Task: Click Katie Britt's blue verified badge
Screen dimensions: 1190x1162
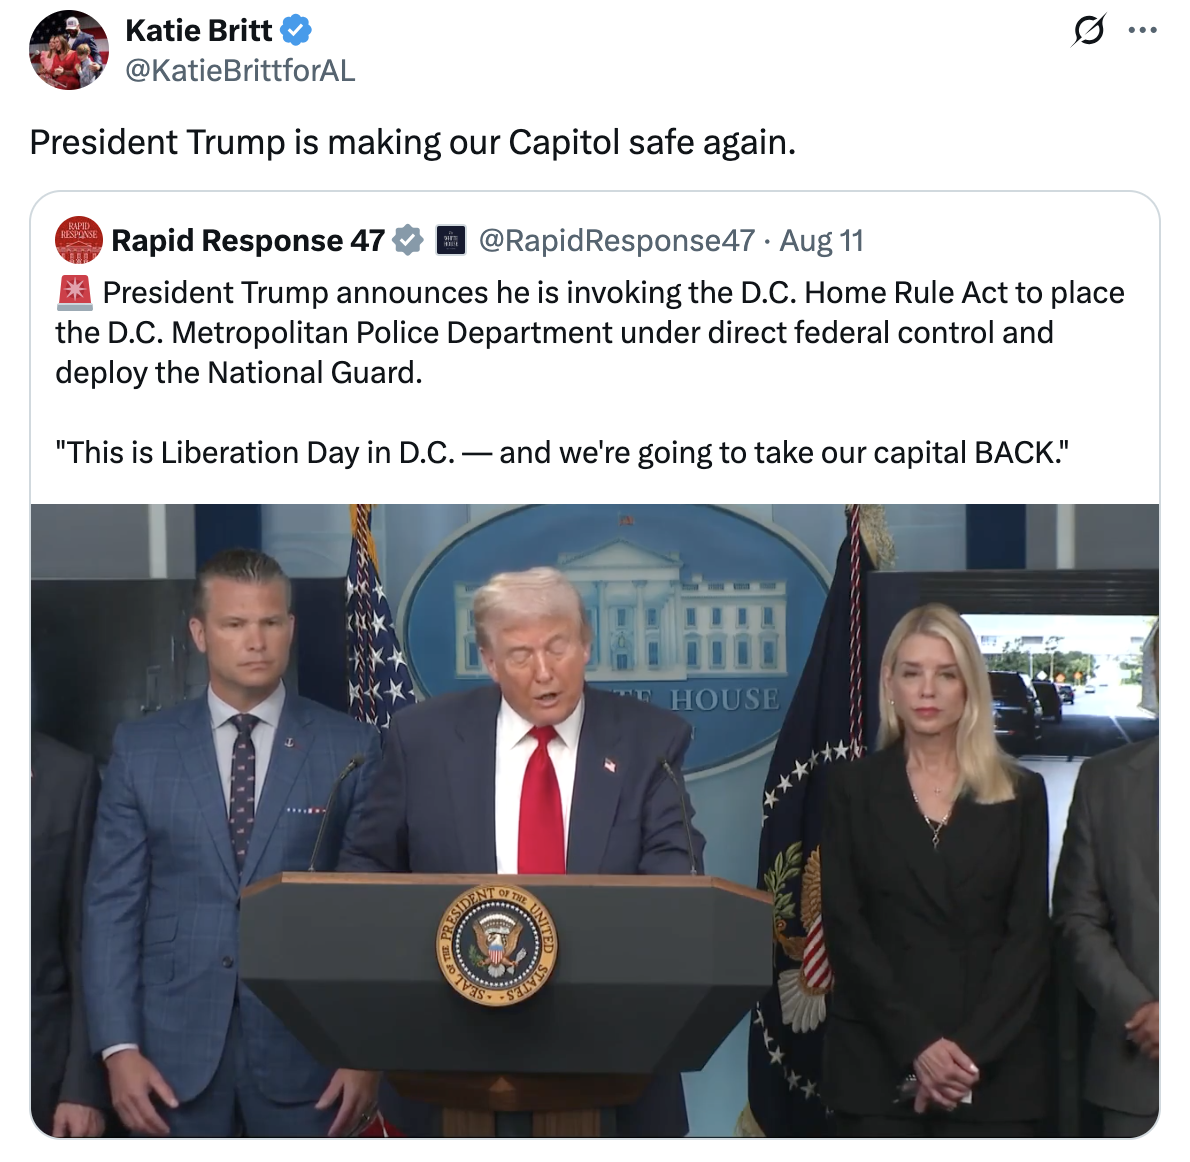Action: [296, 30]
